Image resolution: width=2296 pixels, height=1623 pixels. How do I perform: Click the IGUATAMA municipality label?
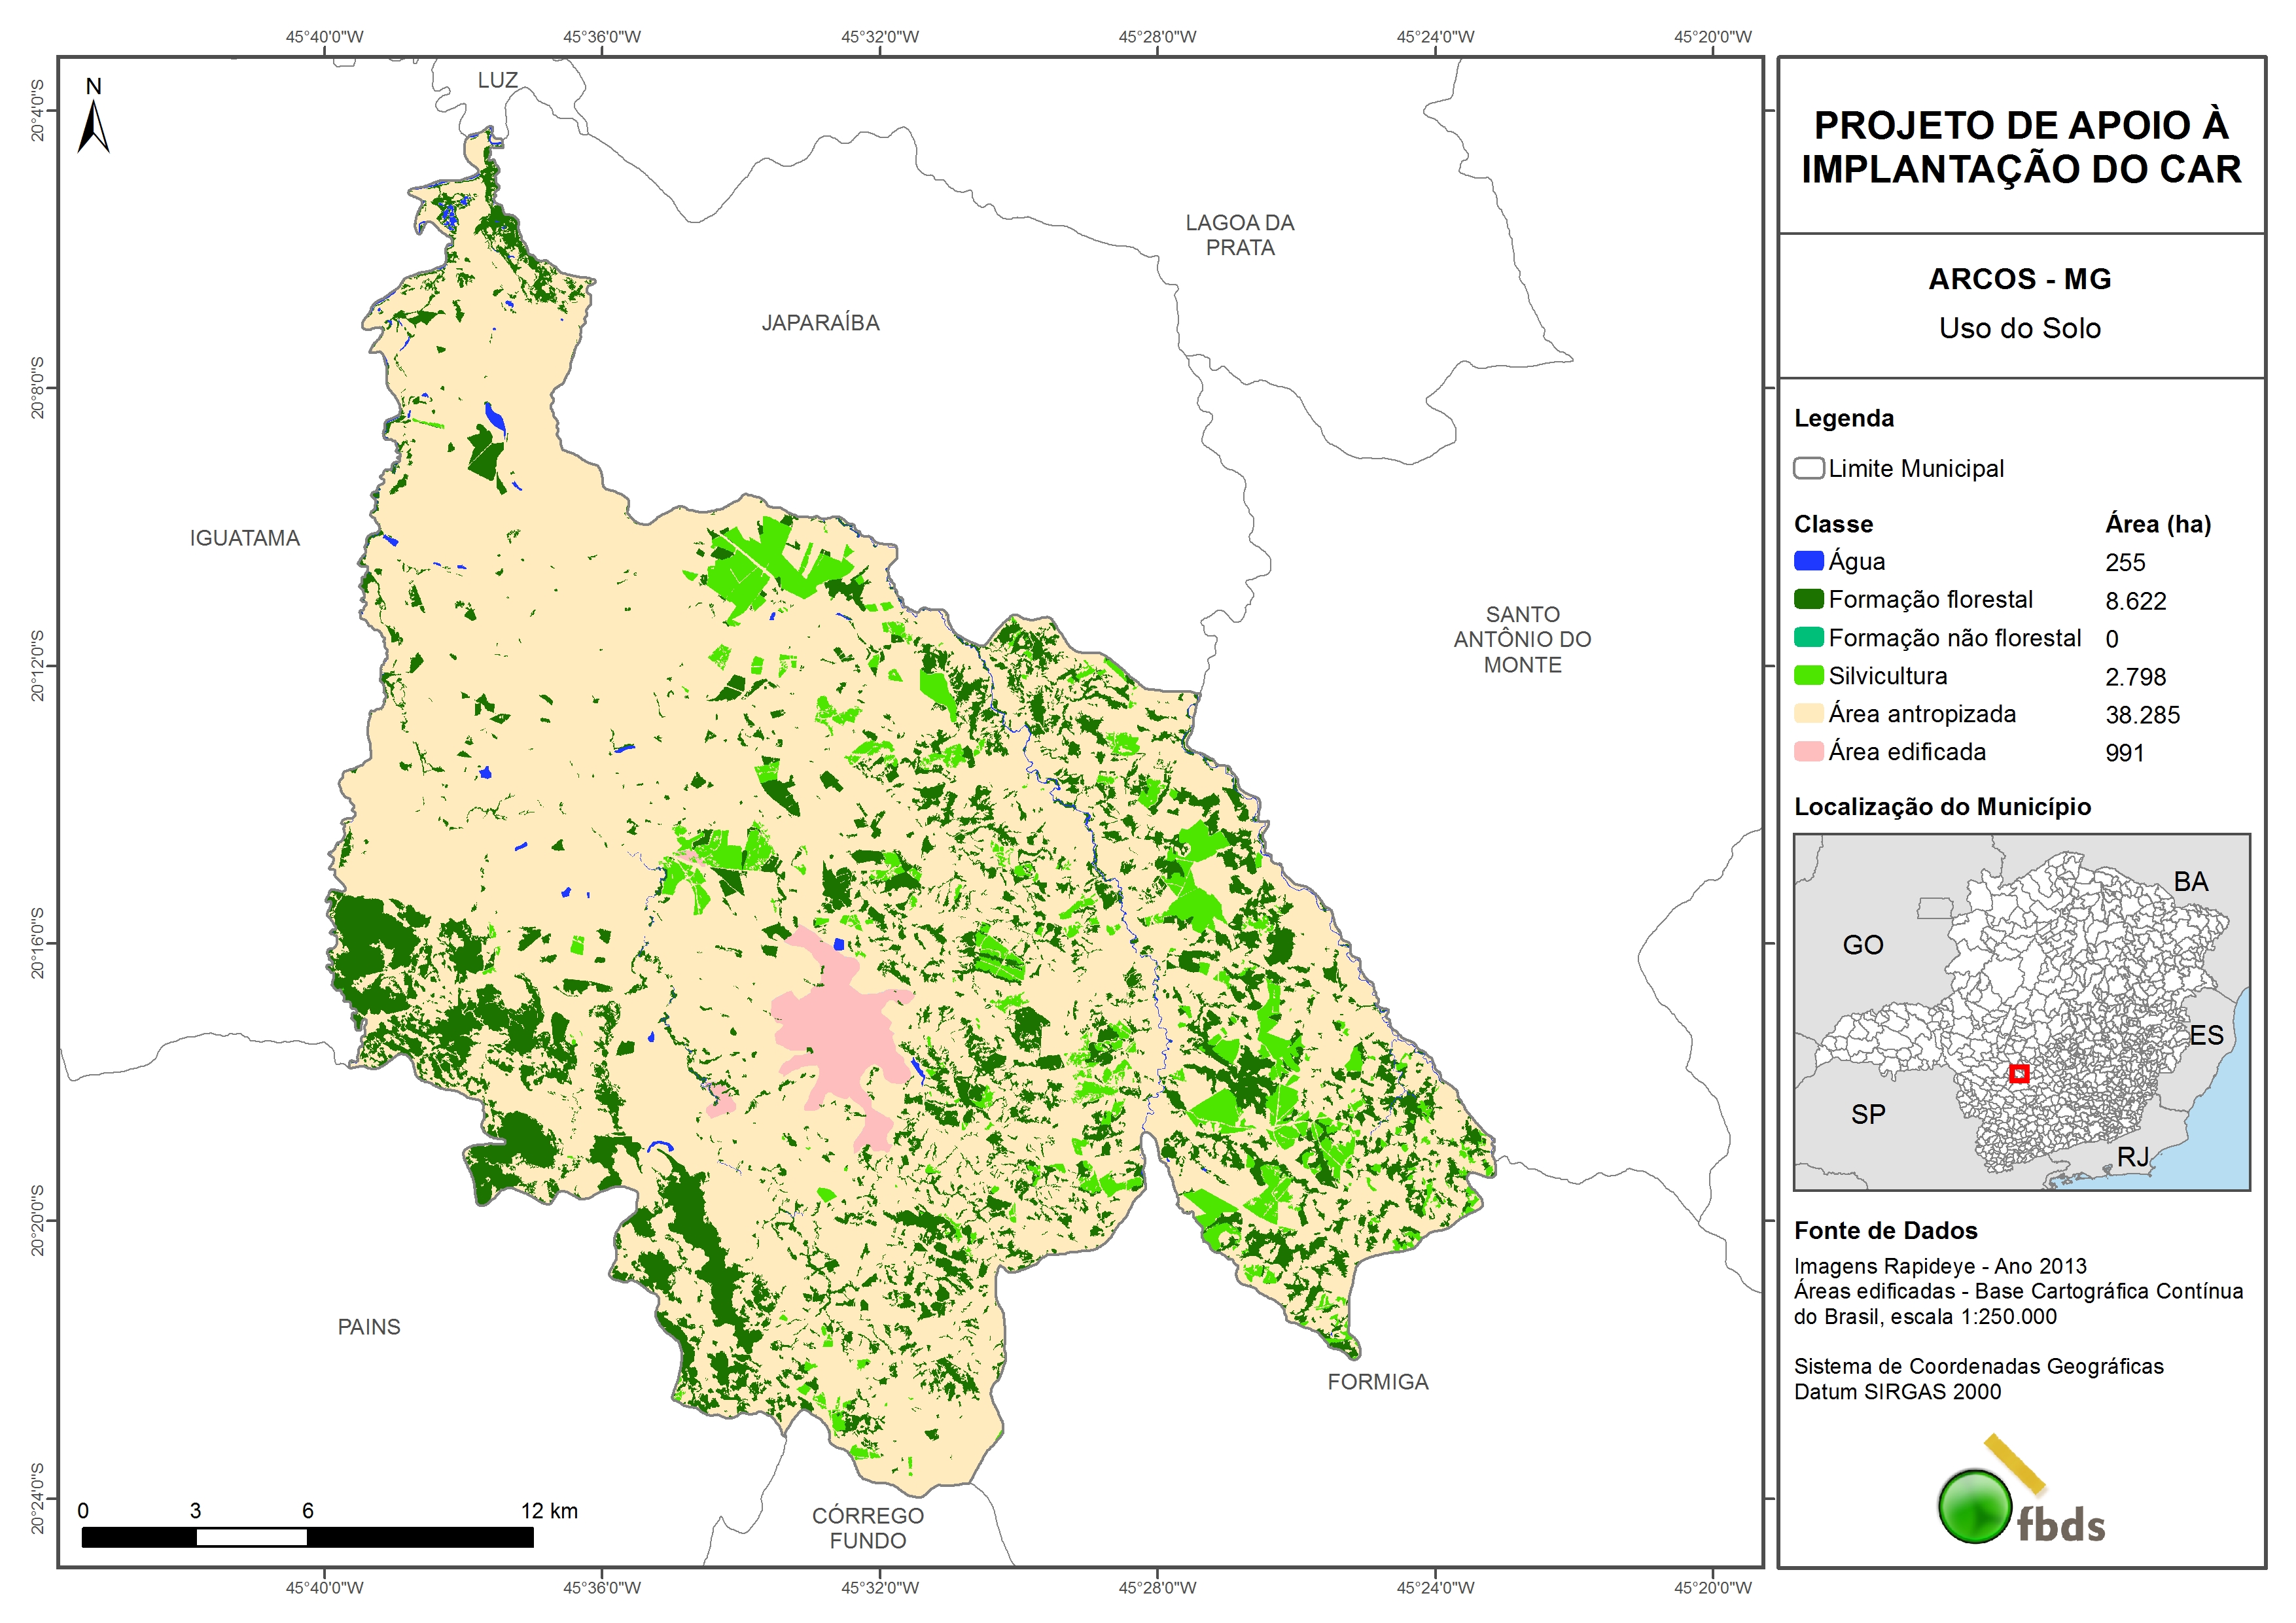coord(245,538)
